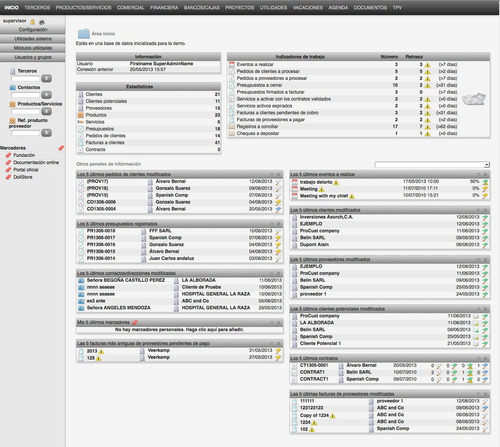500x447 pixels.
Task: Click the printer icon beside supervisor
Action: (x=42, y=22)
